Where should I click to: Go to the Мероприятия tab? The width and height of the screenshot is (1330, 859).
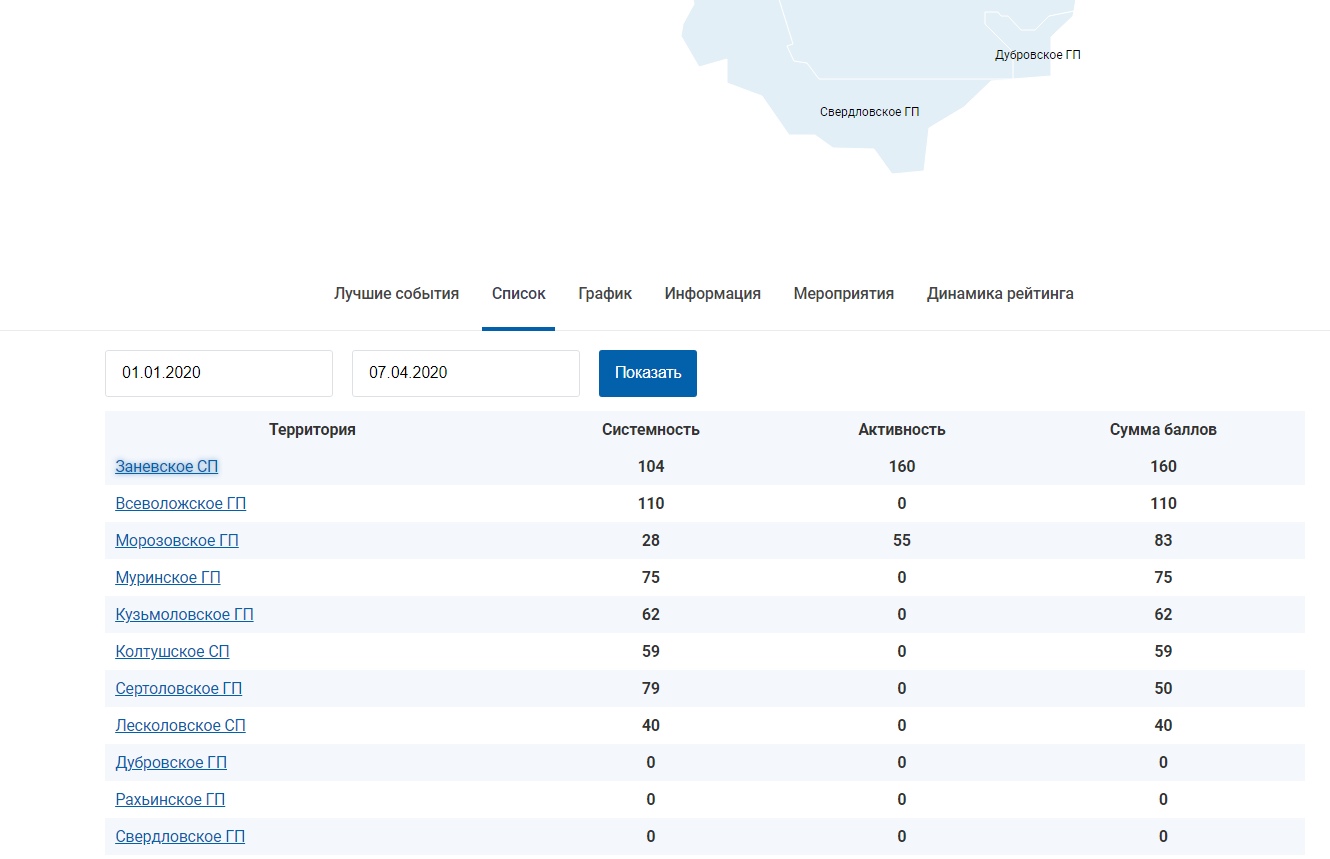tap(844, 294)
